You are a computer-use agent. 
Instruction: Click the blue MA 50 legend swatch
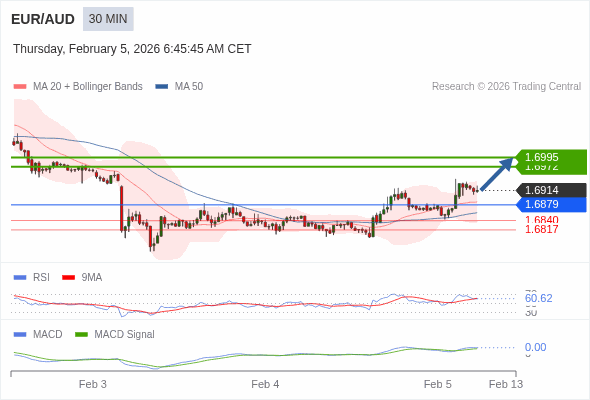point(162,87)
